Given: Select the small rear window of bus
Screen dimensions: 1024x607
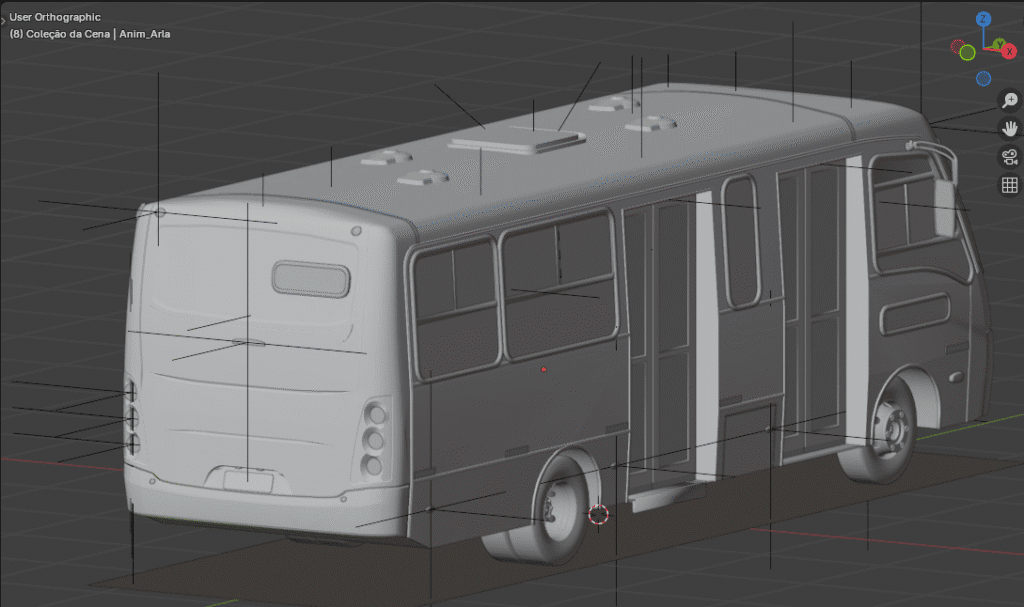Looking at the screenshot, I should pos(311,279).
